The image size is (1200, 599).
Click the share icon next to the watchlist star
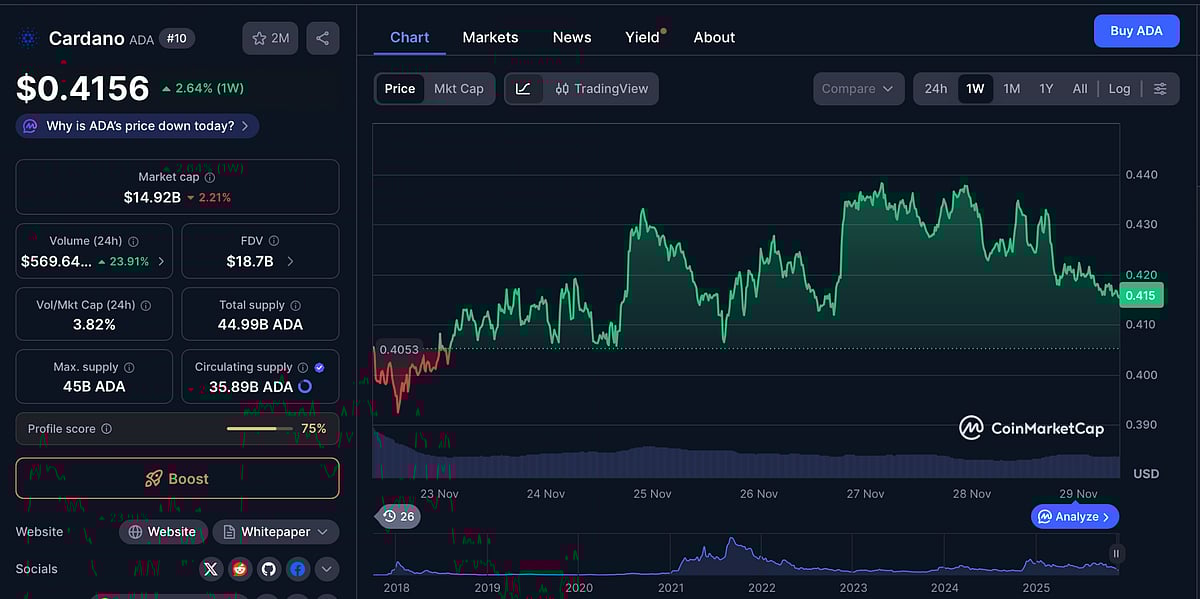click(x=322, y=37)
